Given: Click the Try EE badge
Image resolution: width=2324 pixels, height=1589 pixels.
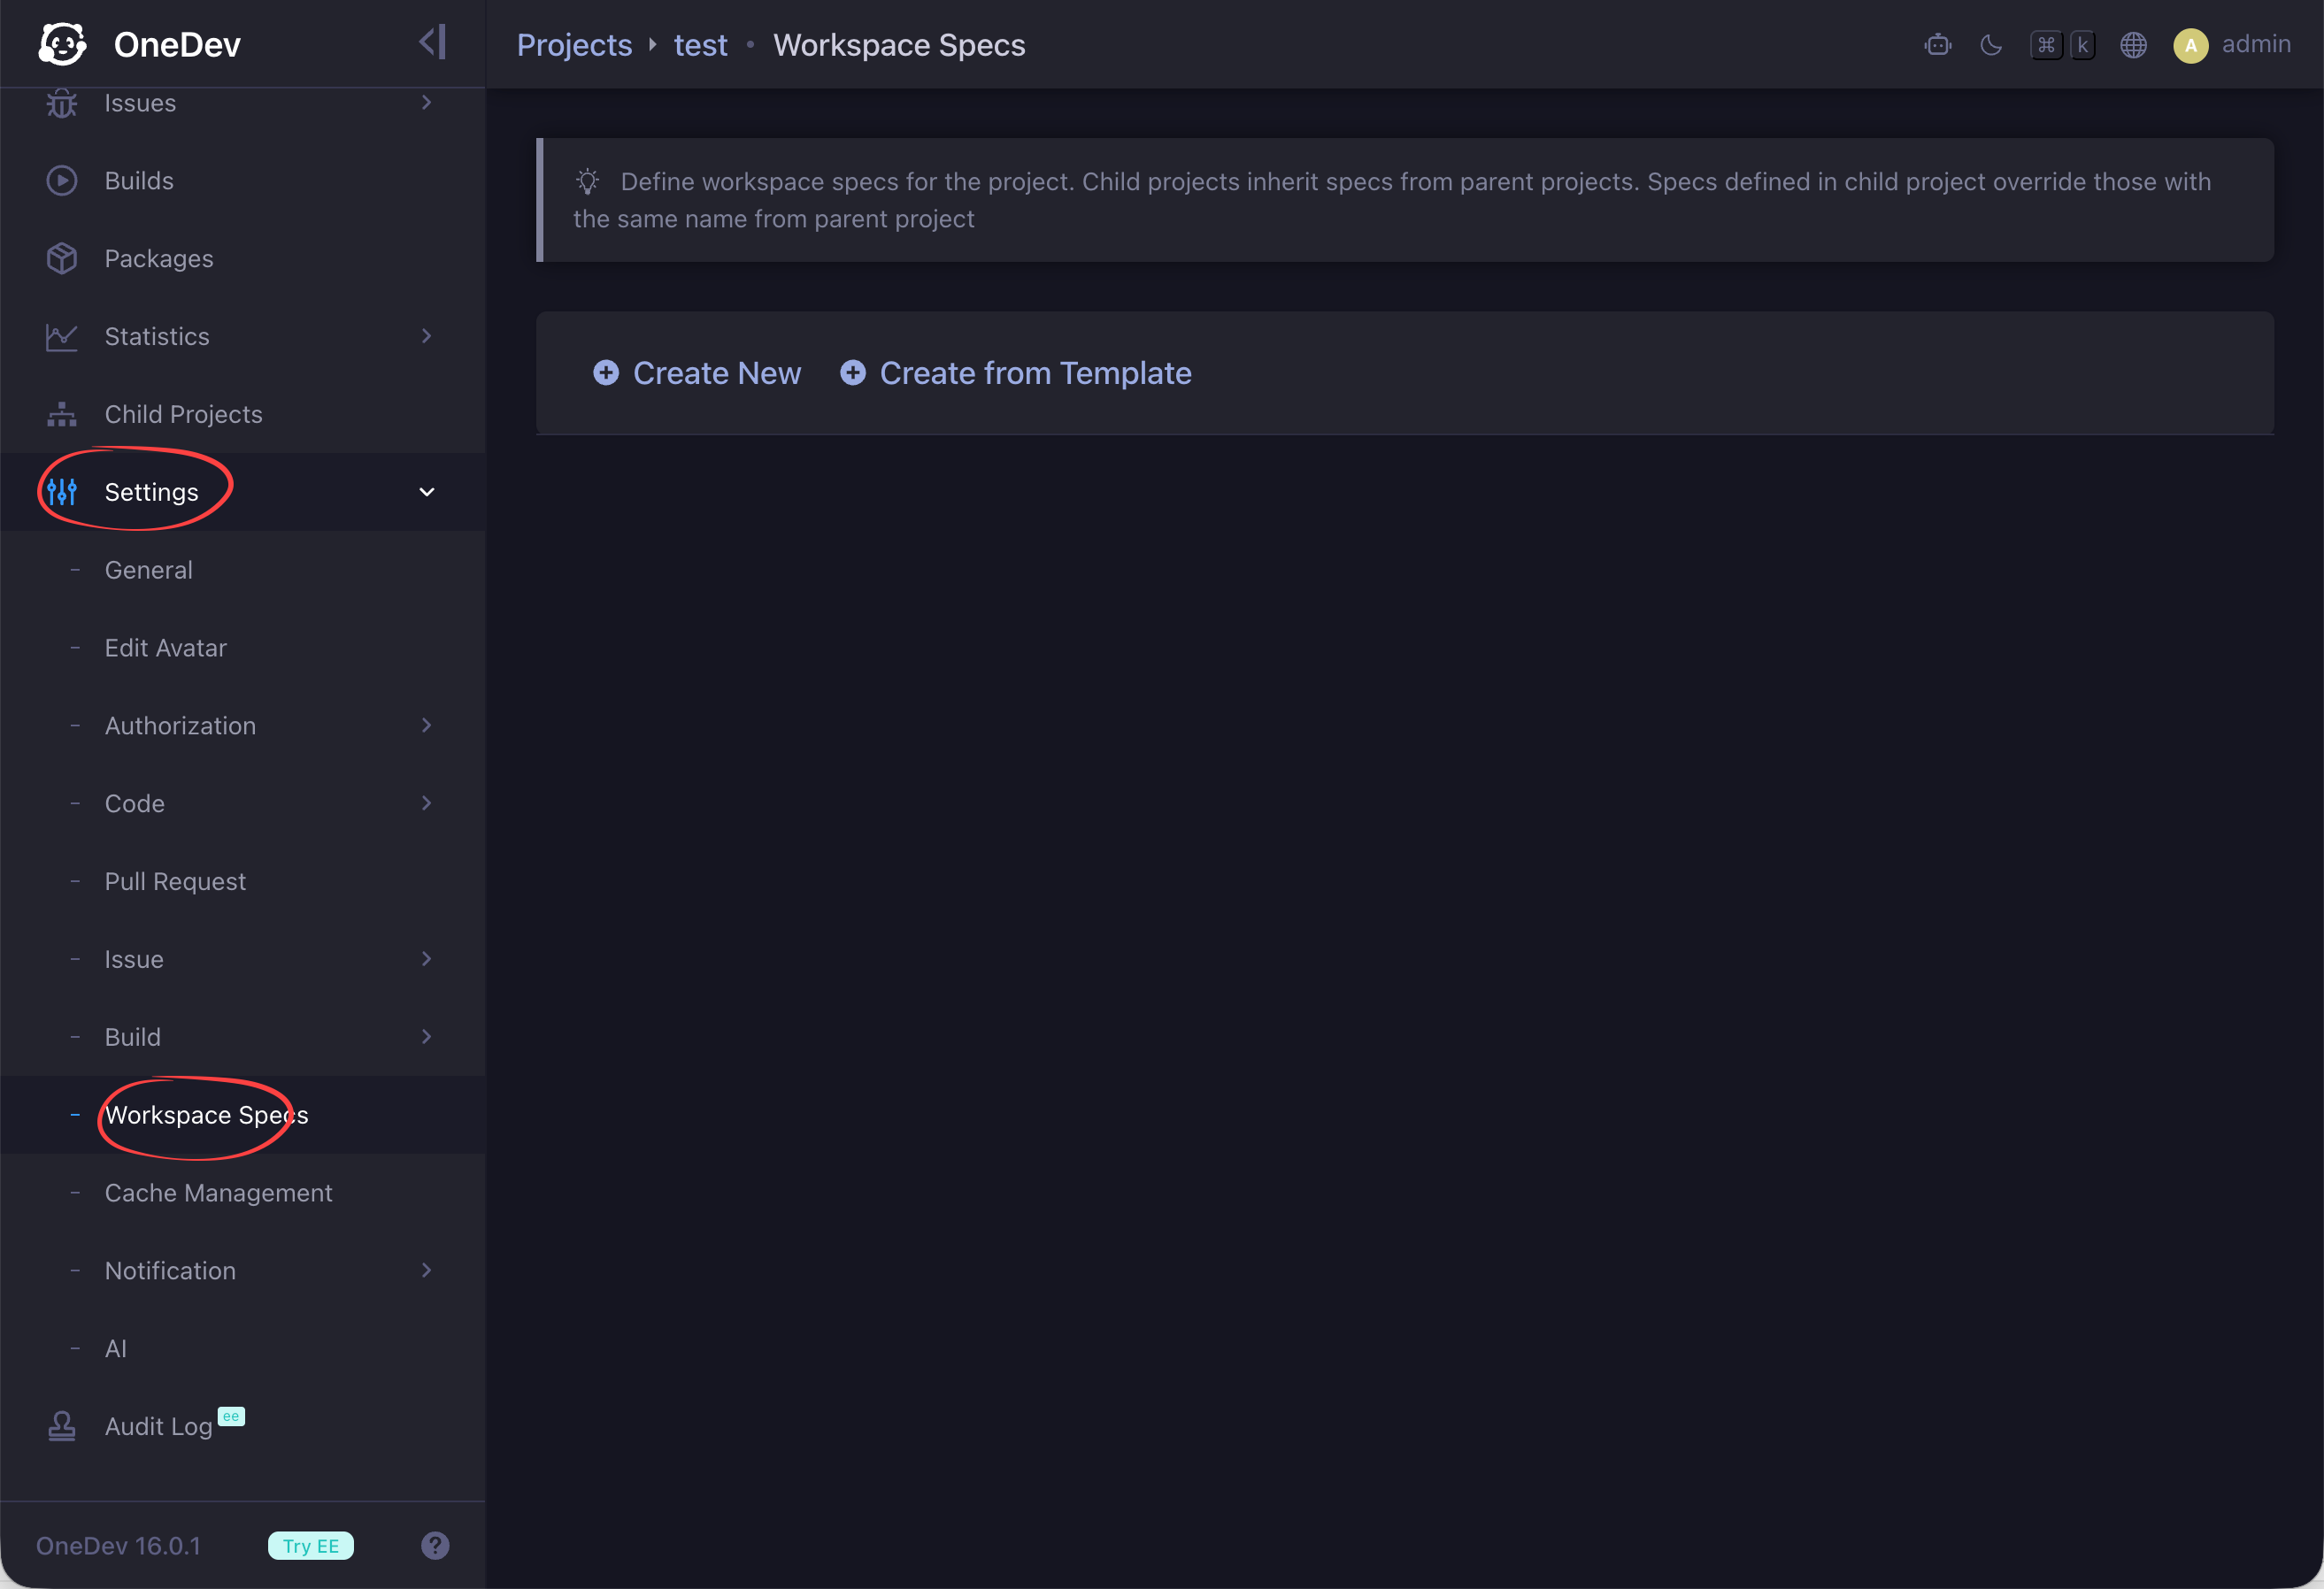Looking at the screenshot, I should click(x=311, y=1546).
